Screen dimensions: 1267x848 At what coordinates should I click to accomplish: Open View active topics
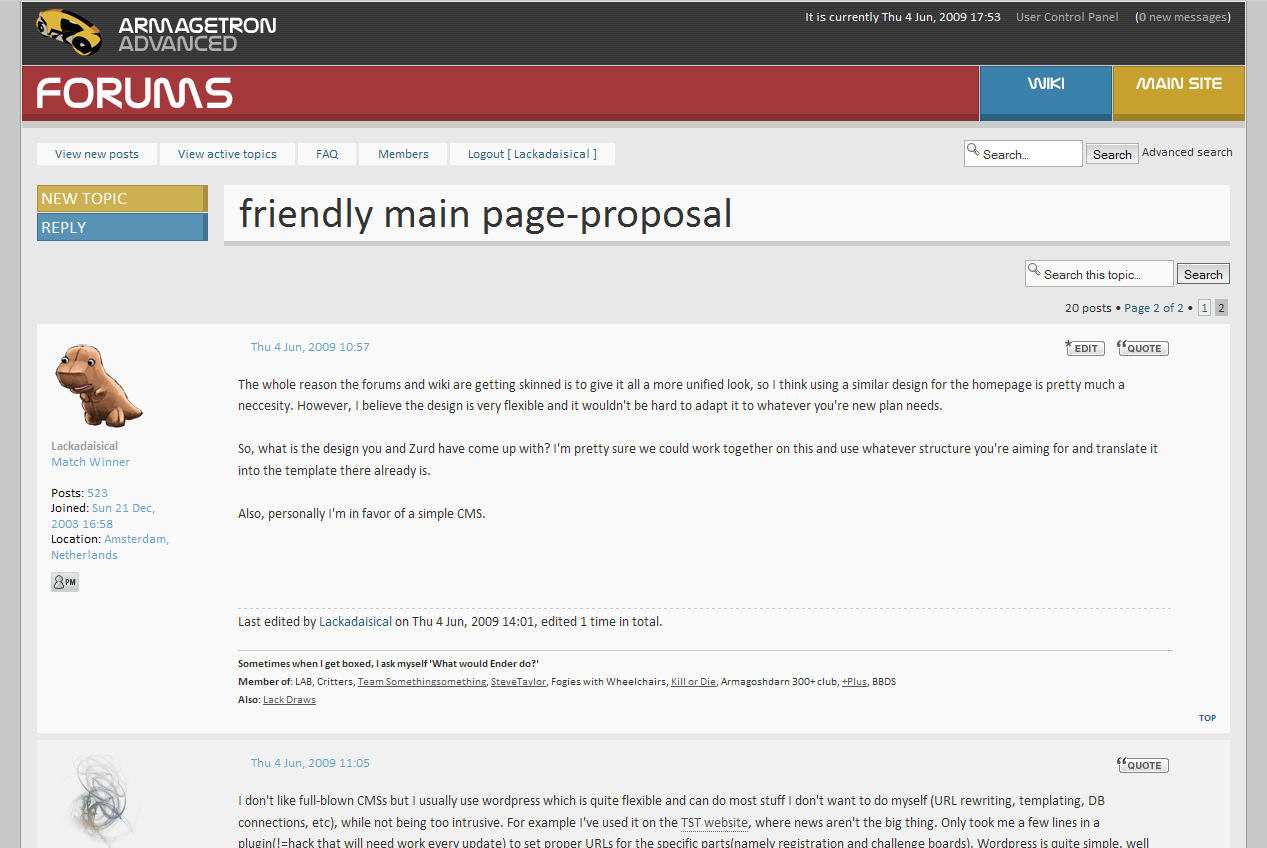pyautogui.click(x=227, y=154)
